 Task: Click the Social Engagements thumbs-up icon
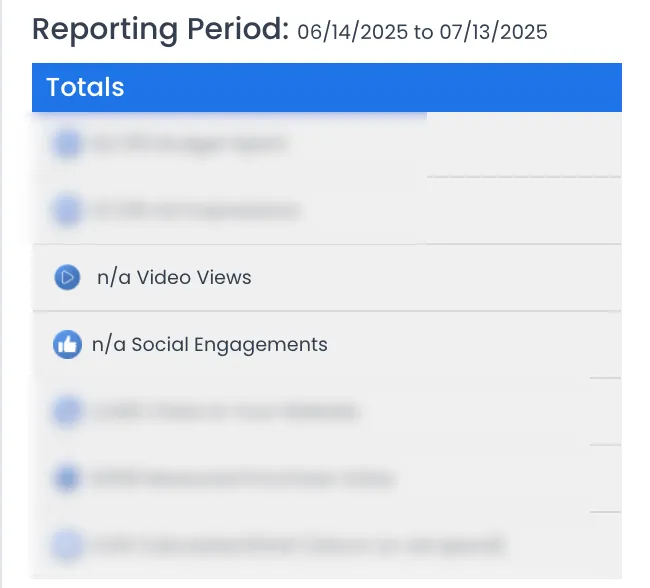pos(67,345)
